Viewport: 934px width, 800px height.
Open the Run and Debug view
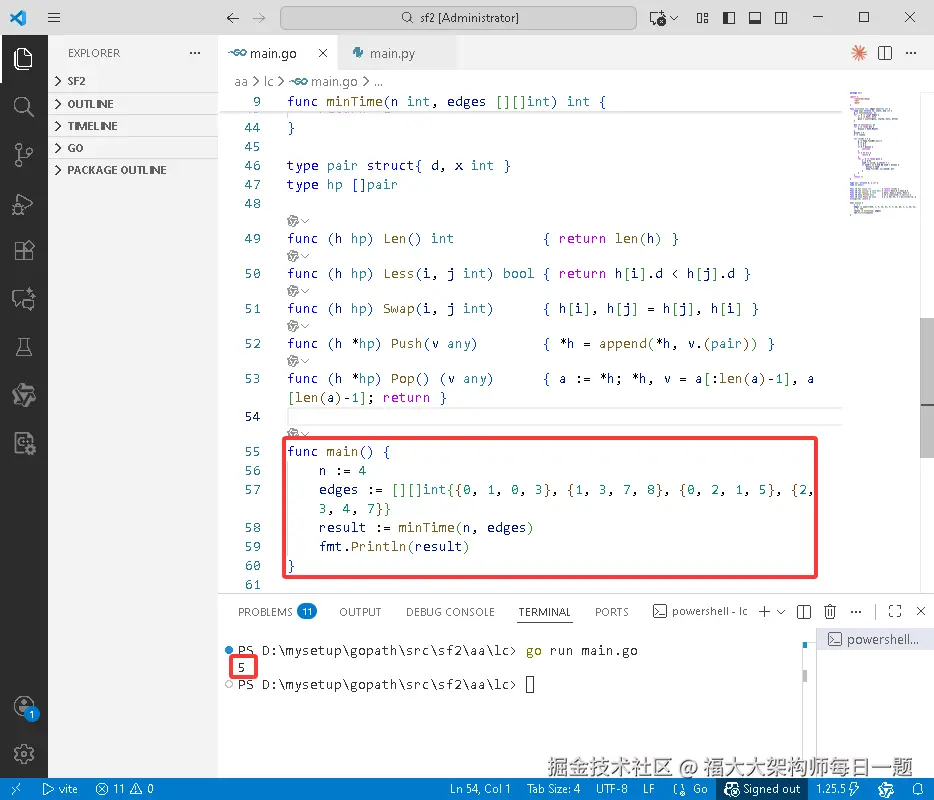coord(23,204)
